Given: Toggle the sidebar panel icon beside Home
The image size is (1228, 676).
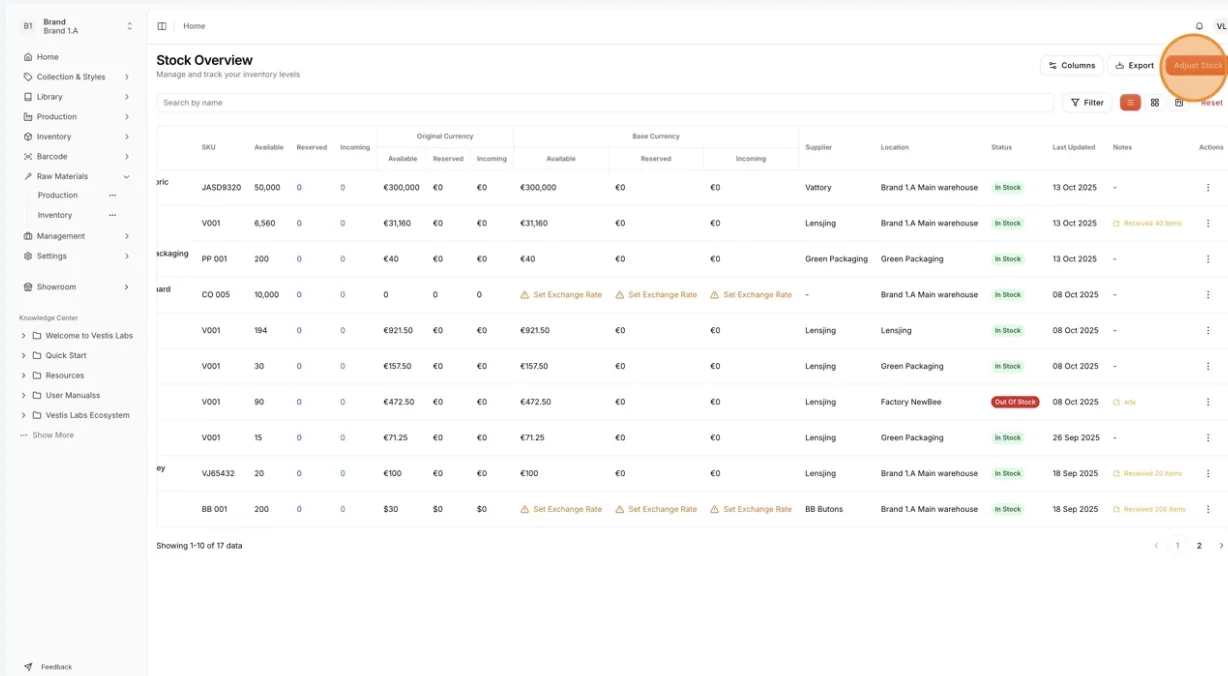Looking at the screenshot, I should 162,26.
